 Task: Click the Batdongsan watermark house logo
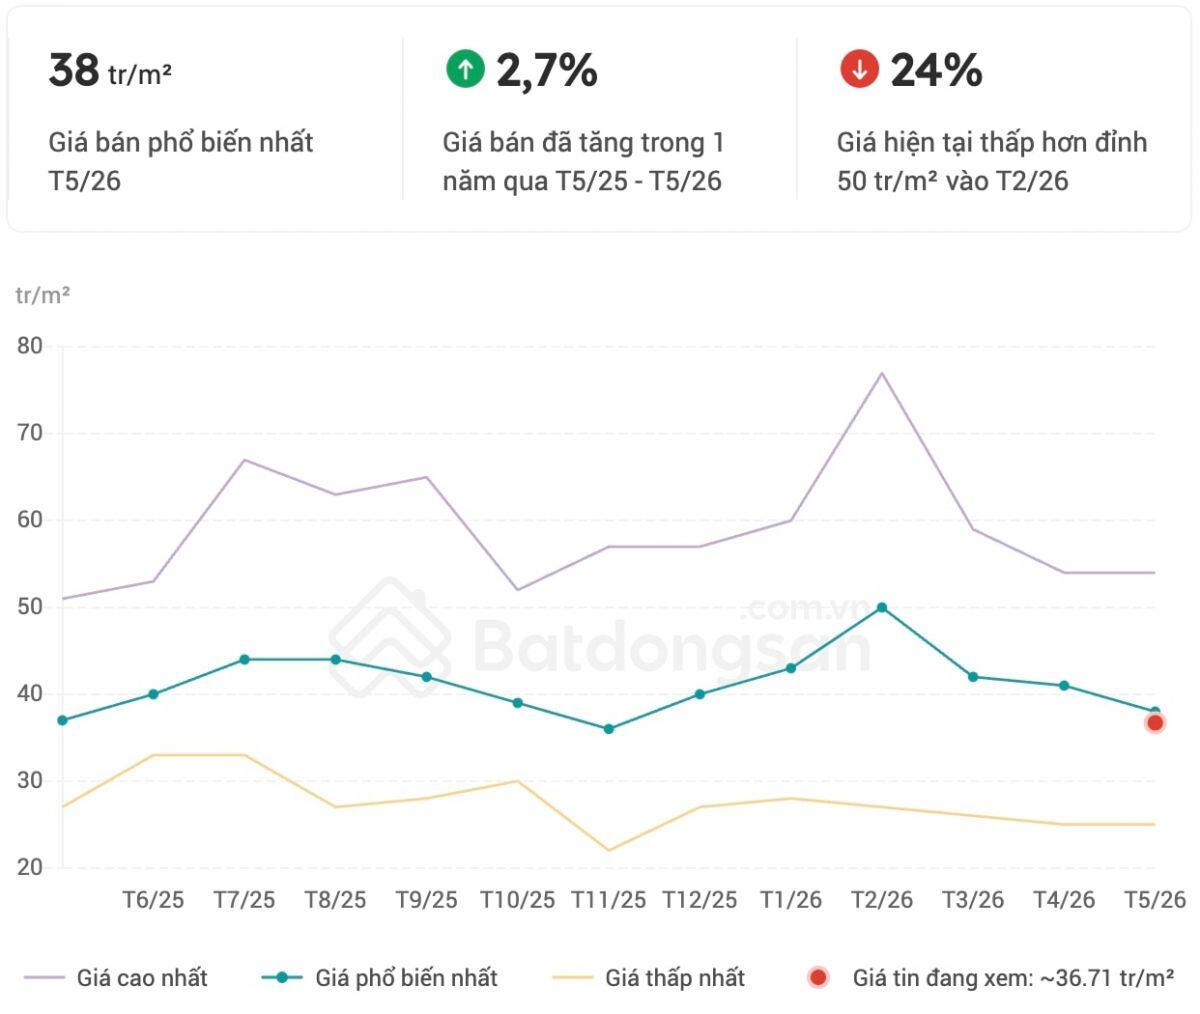point(390,638)
